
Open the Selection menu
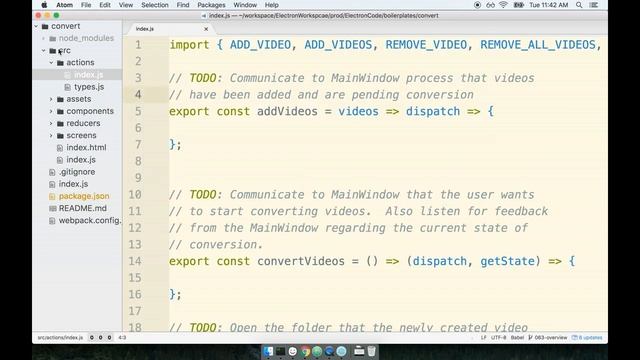tap(155, 5)
